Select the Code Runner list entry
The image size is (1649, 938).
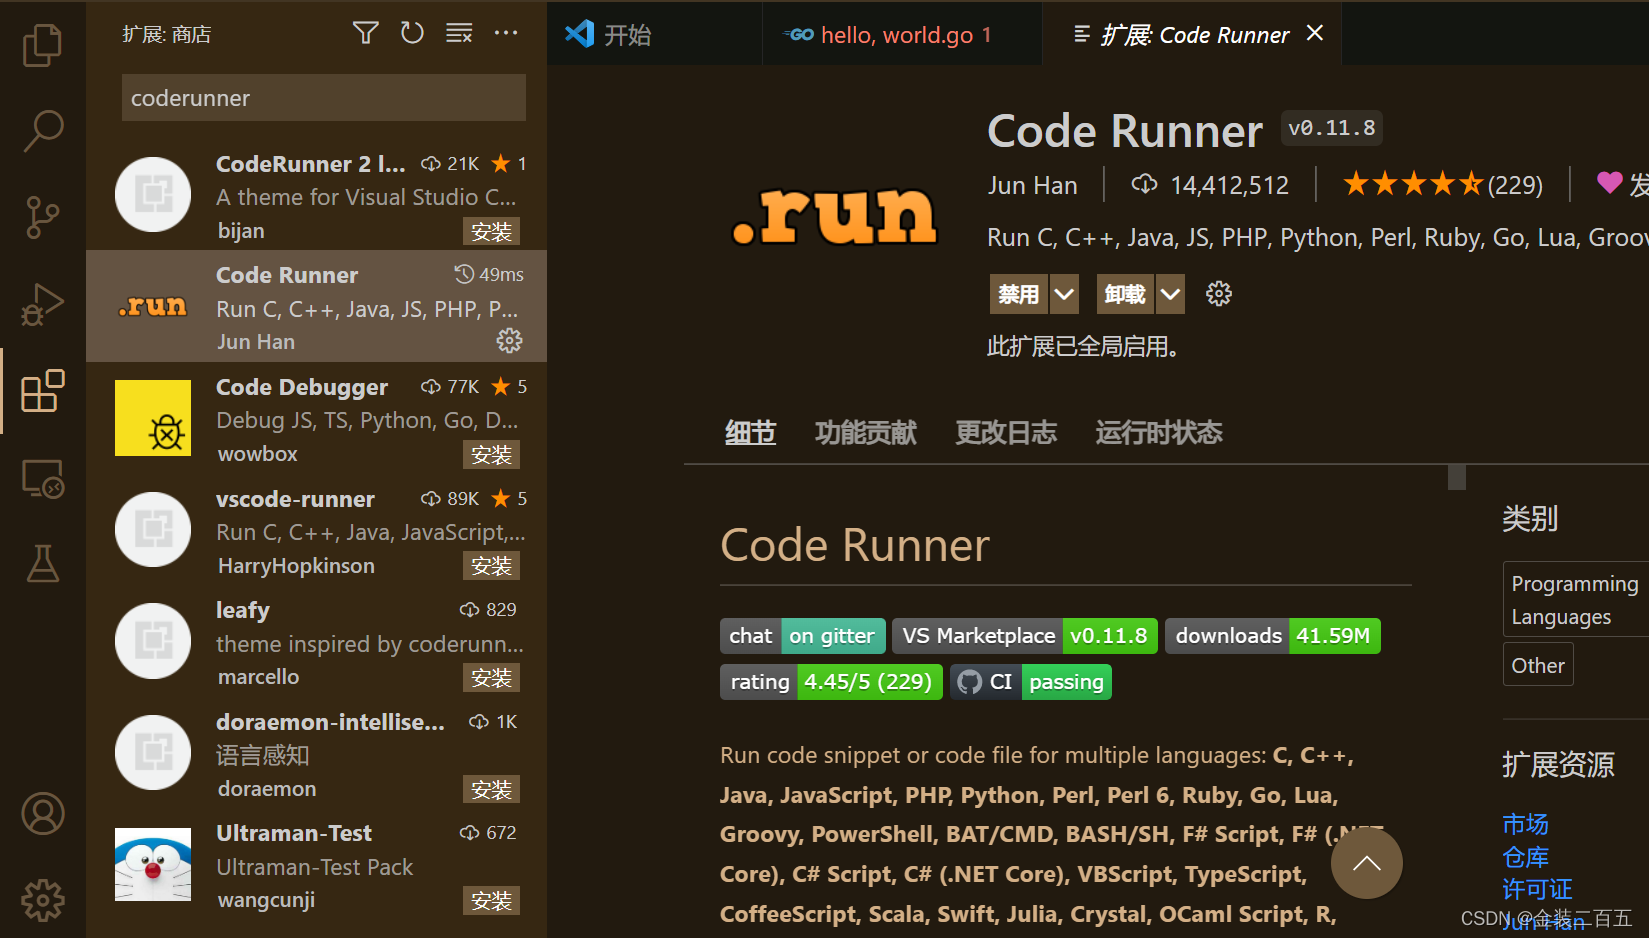click(316, 306)
